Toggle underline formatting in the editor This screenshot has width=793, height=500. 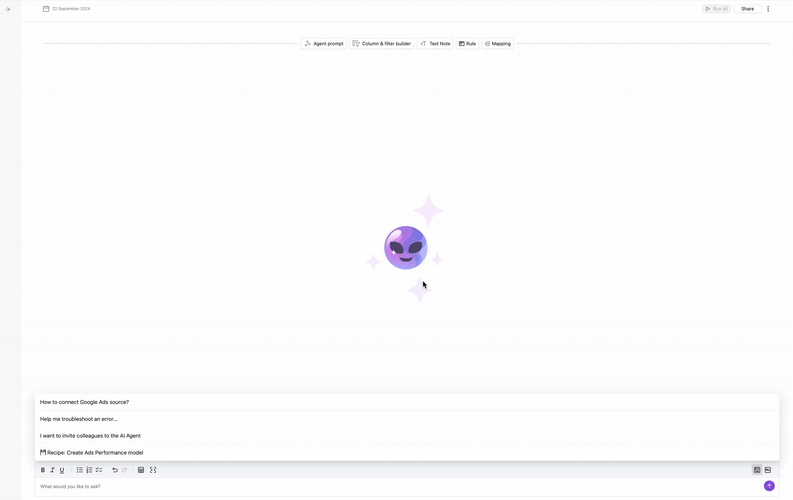[62, 470]
